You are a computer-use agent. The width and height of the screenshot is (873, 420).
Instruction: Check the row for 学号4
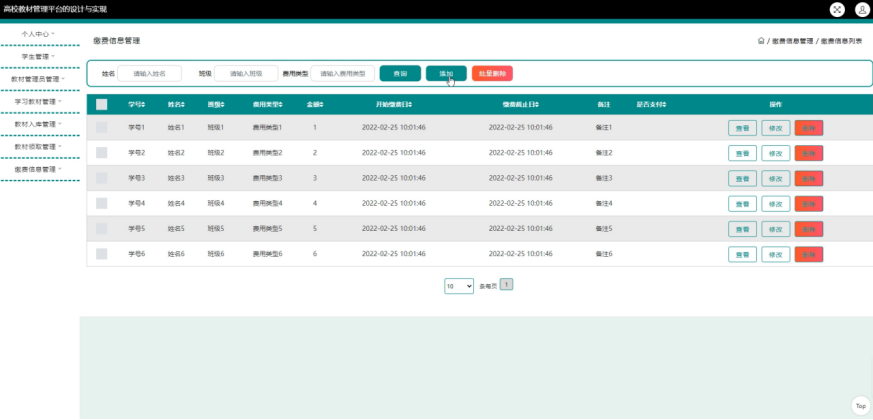coord(101,203)
